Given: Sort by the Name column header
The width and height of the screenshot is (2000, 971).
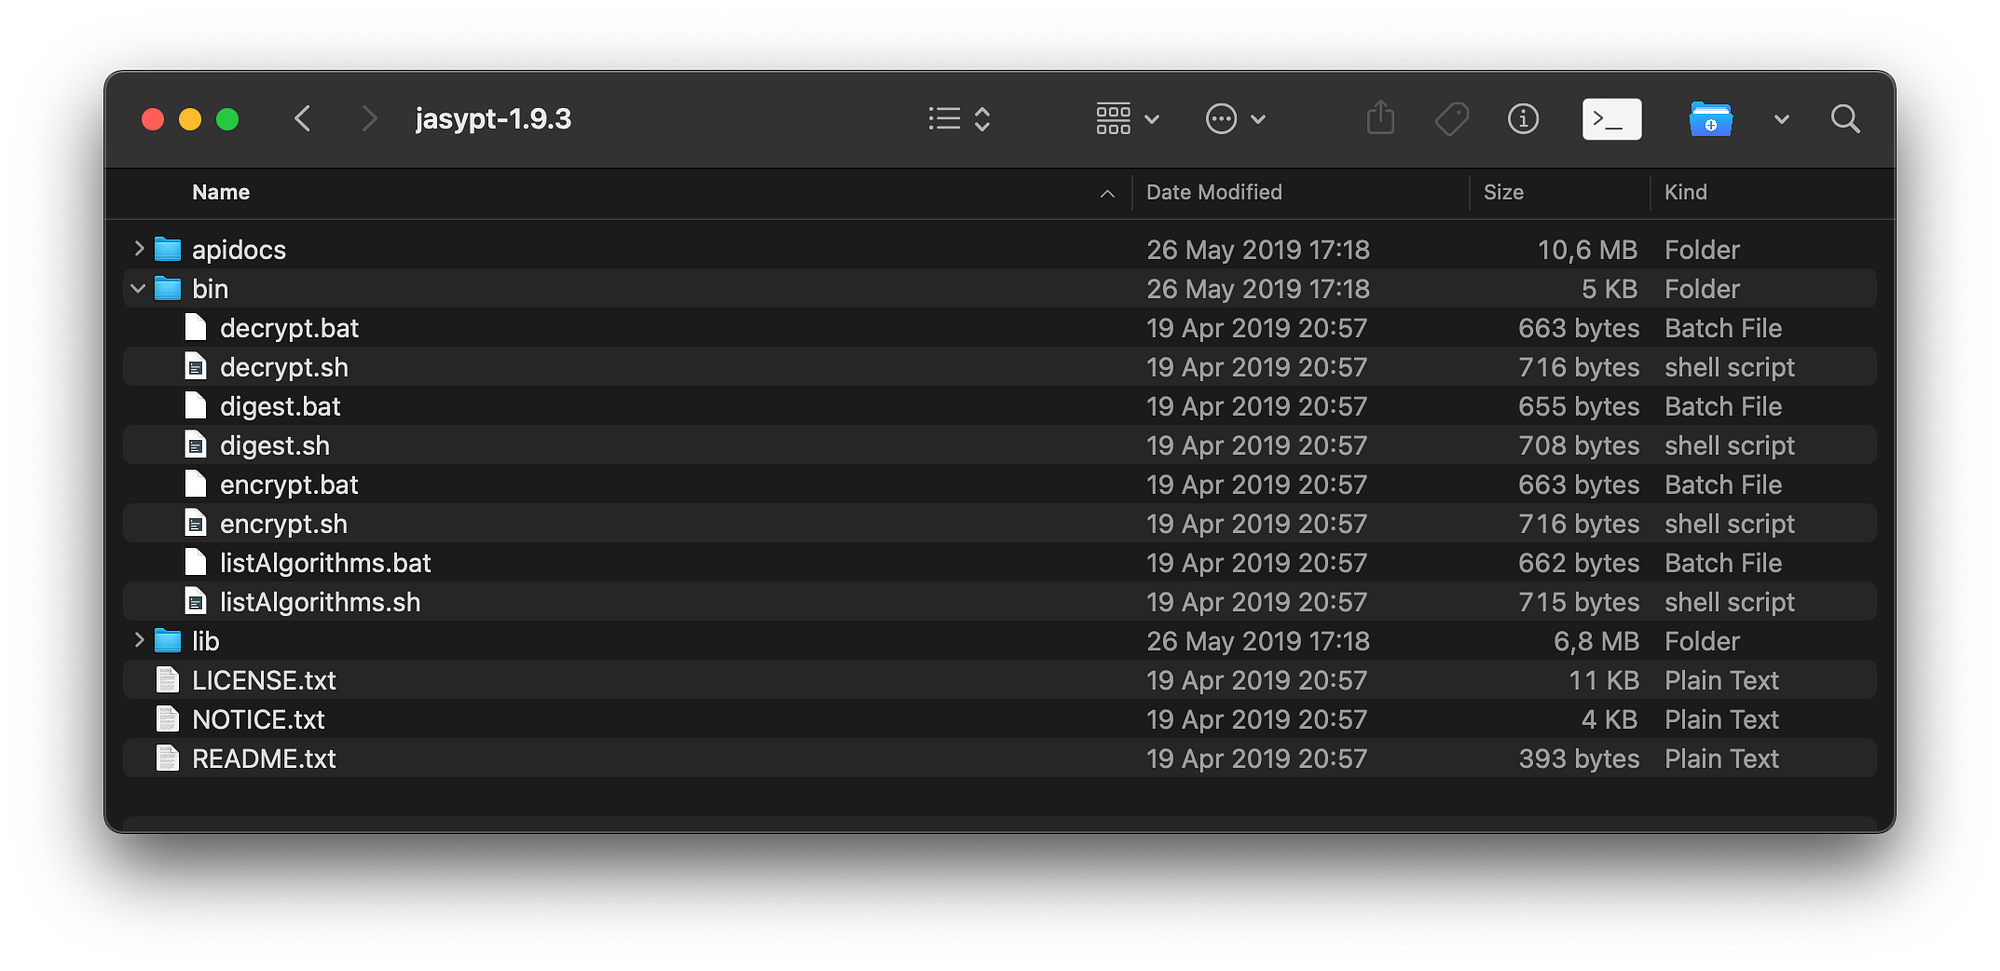Looking at the screenshot, I should 221,192.
